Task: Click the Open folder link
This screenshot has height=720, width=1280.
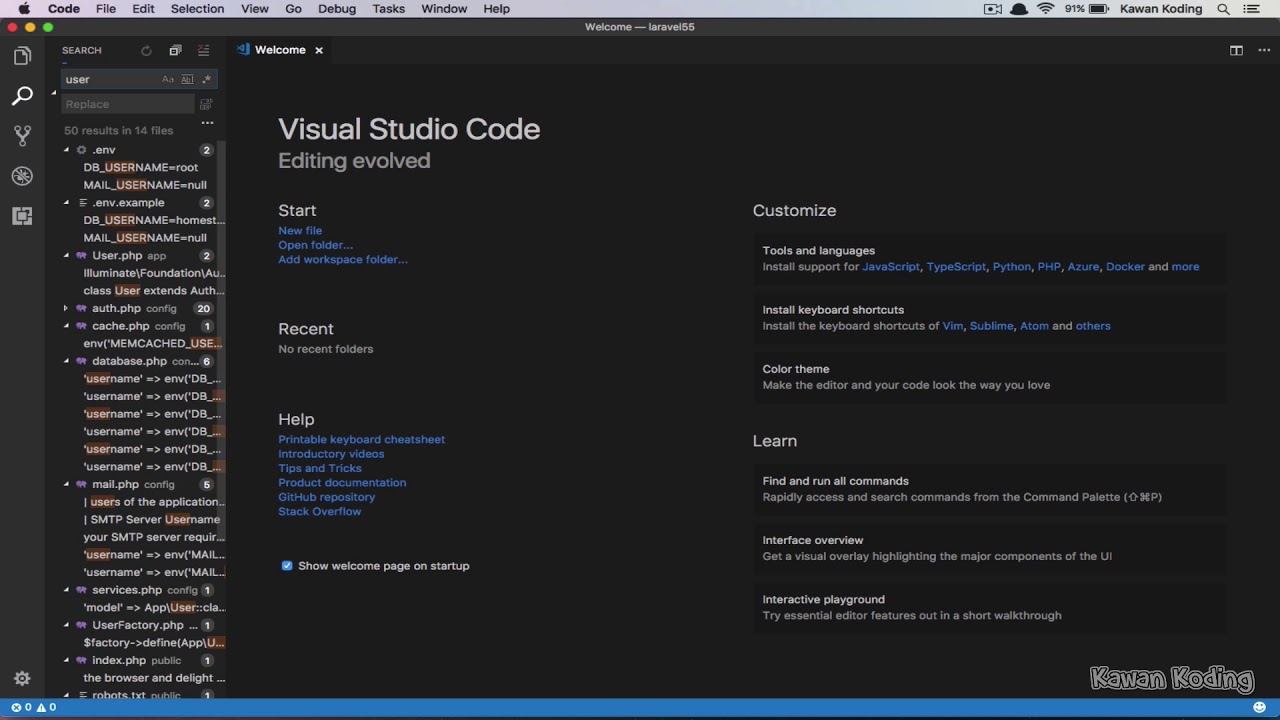Action: pos(315,245)
